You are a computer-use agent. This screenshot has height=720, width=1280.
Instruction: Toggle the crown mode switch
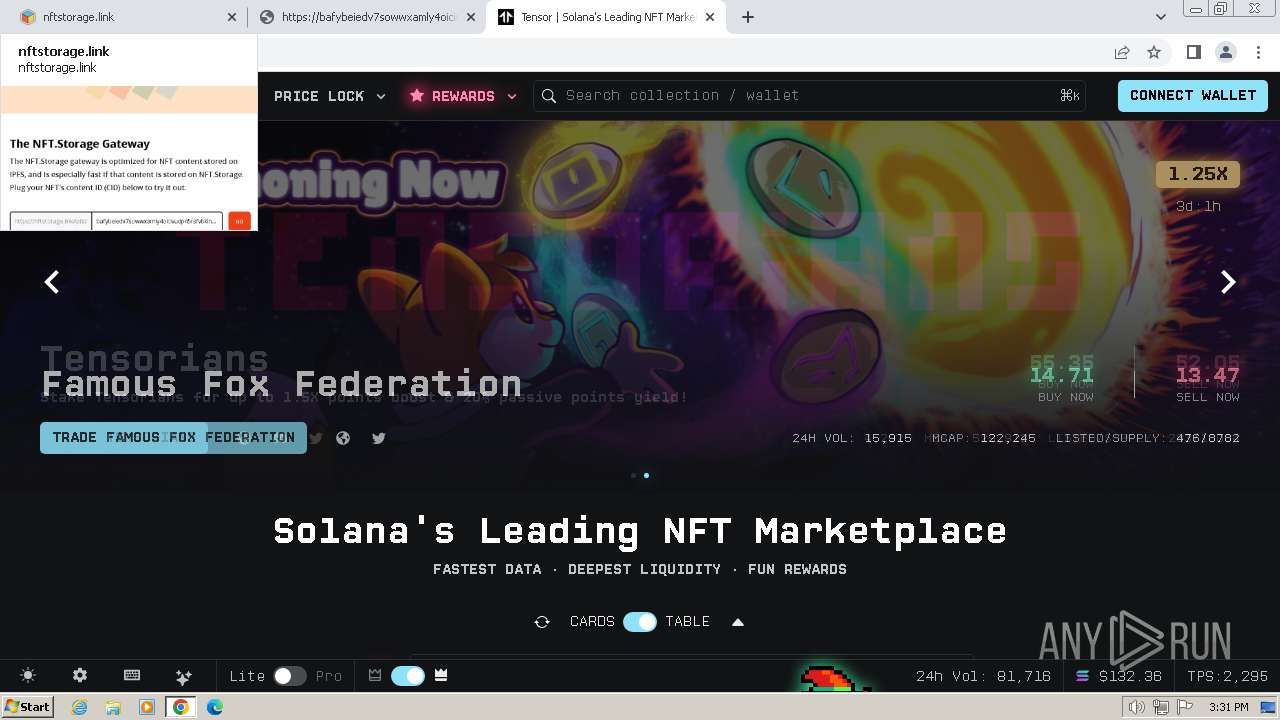pyautogui.click(x=408, y=676)
